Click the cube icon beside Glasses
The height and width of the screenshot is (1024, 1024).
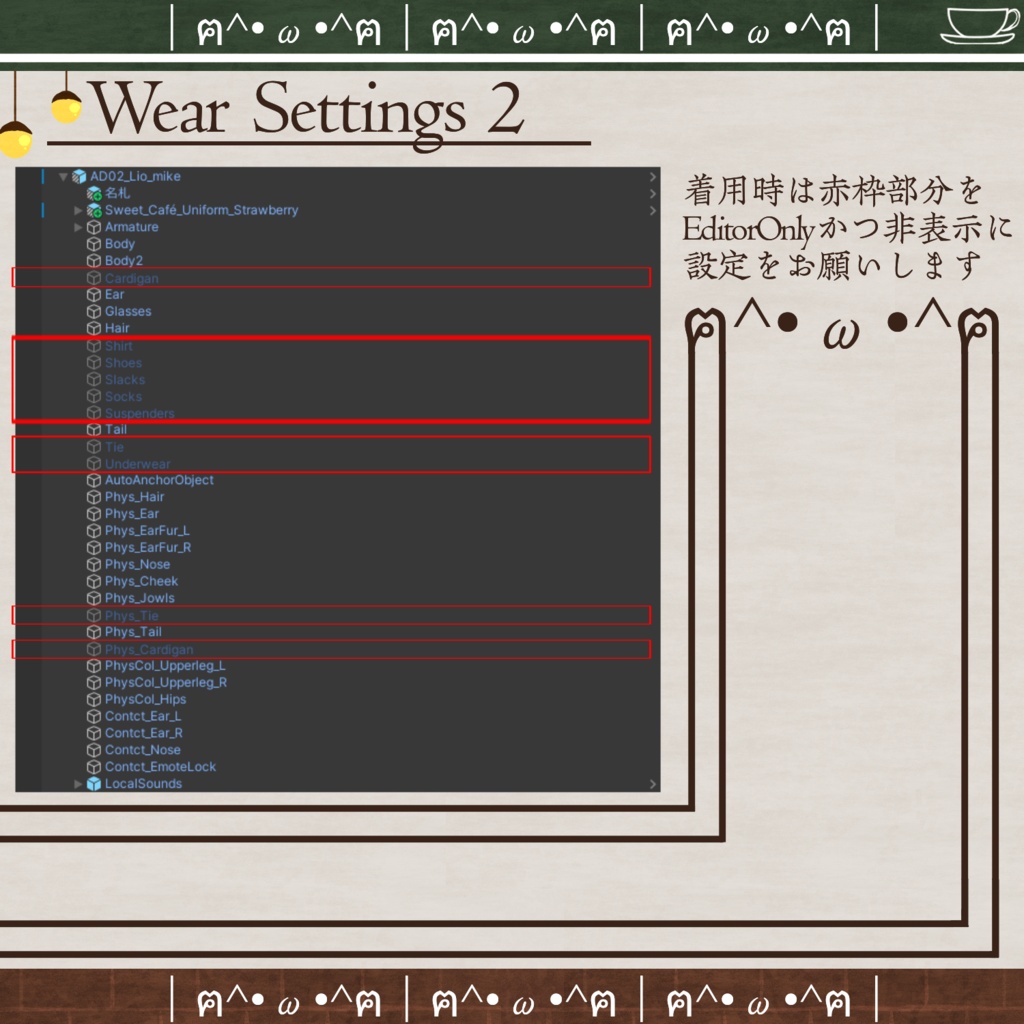click(x=94, y=312)
